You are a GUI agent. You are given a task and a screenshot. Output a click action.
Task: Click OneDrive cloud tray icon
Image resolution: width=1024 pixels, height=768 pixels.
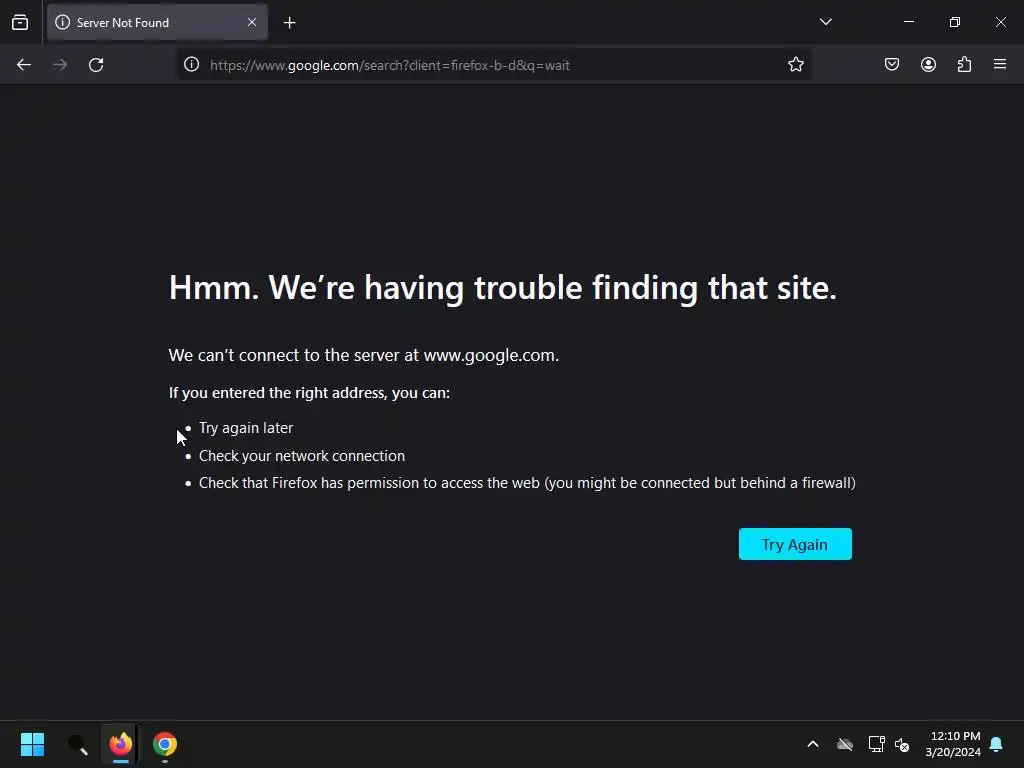[x=845, y=744]
